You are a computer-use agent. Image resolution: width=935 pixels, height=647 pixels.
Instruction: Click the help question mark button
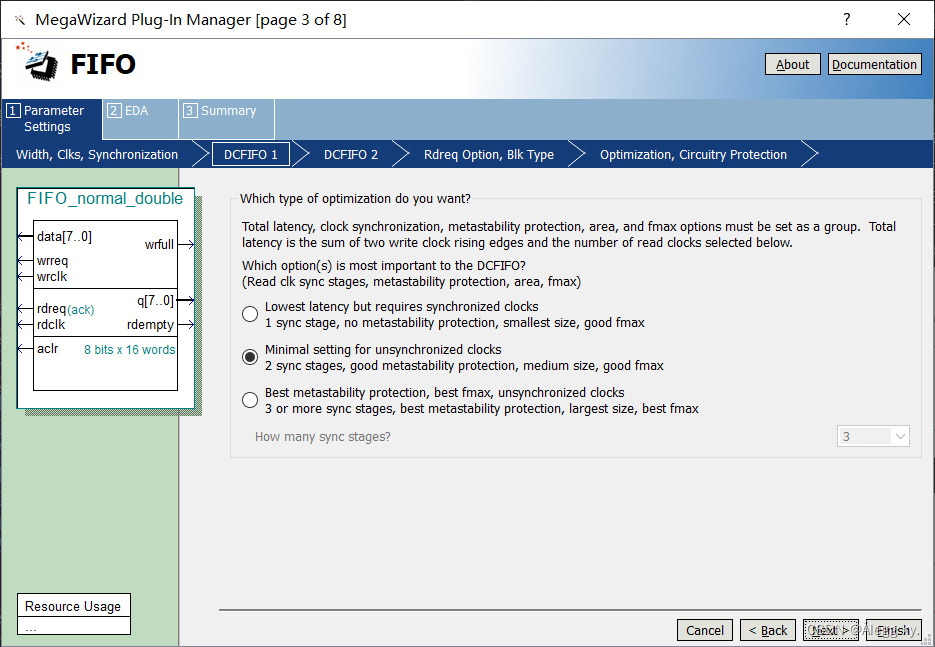point(847,19)
